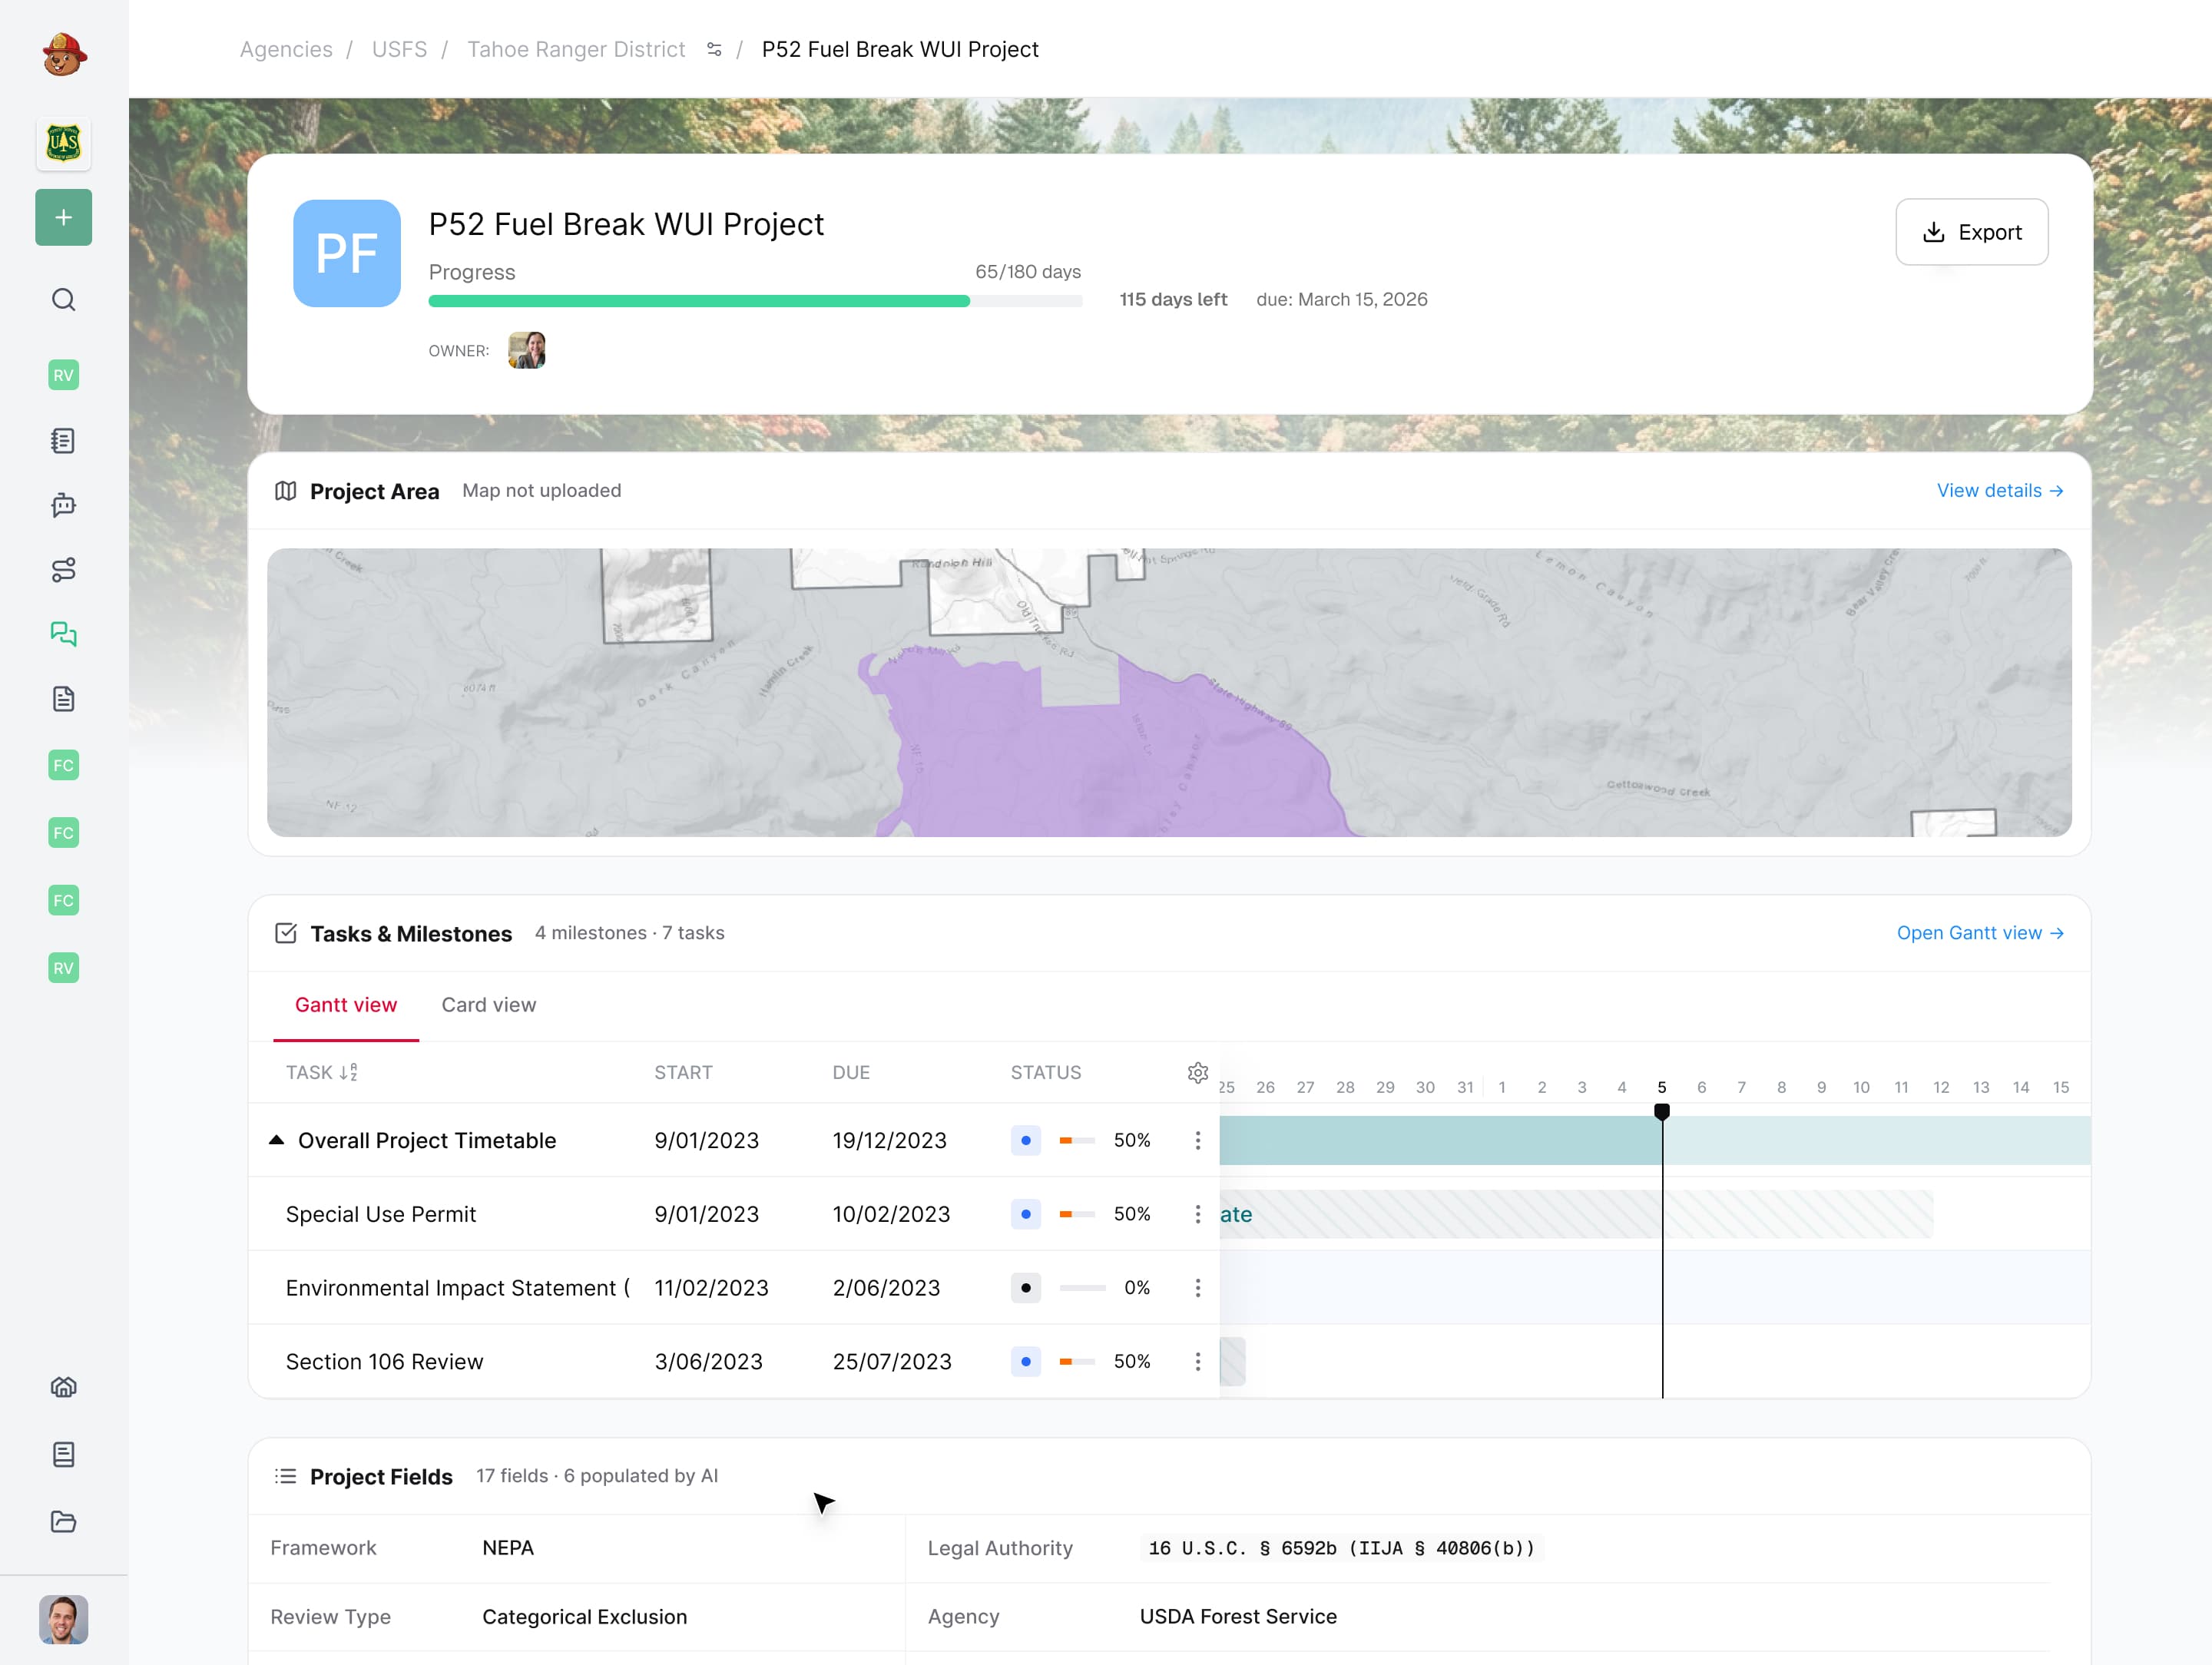The width and height of the screenshot is (2212, 1665).
Task: Click the 'USDA Forest Service' agency value
Action: 1238,1617
